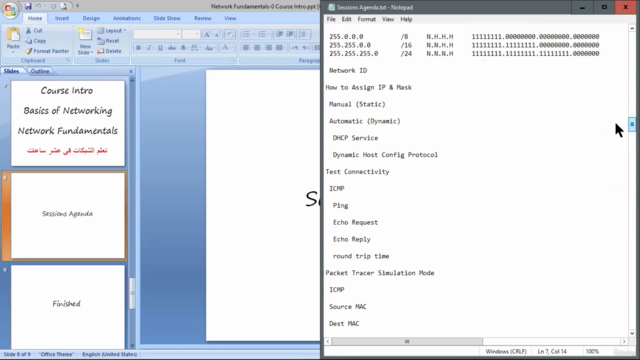Viewport: 640px width, 360px height.
Task: Toggle Strikethrough formatting
Action: pos(172,48)
